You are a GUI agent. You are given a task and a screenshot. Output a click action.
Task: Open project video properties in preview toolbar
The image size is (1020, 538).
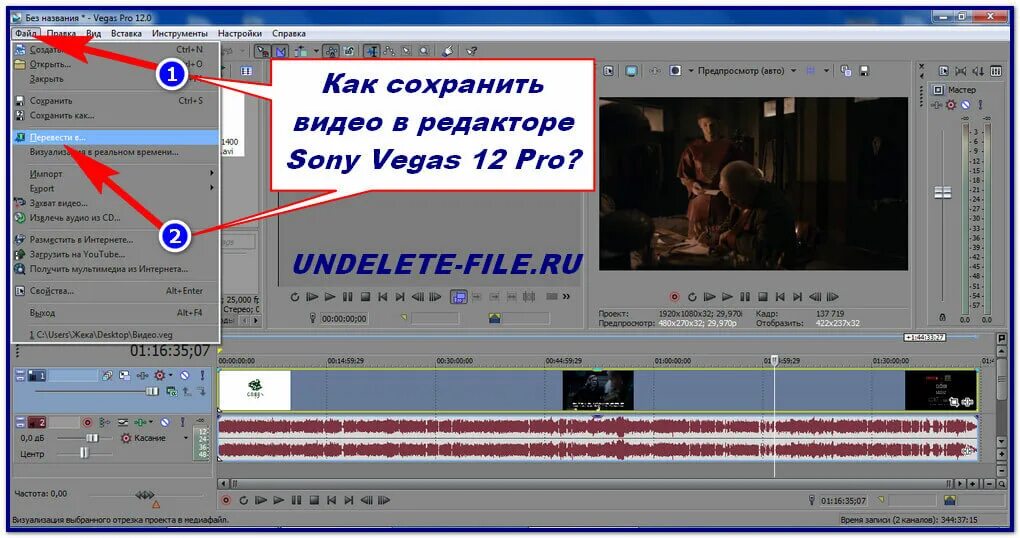(609, 70)
